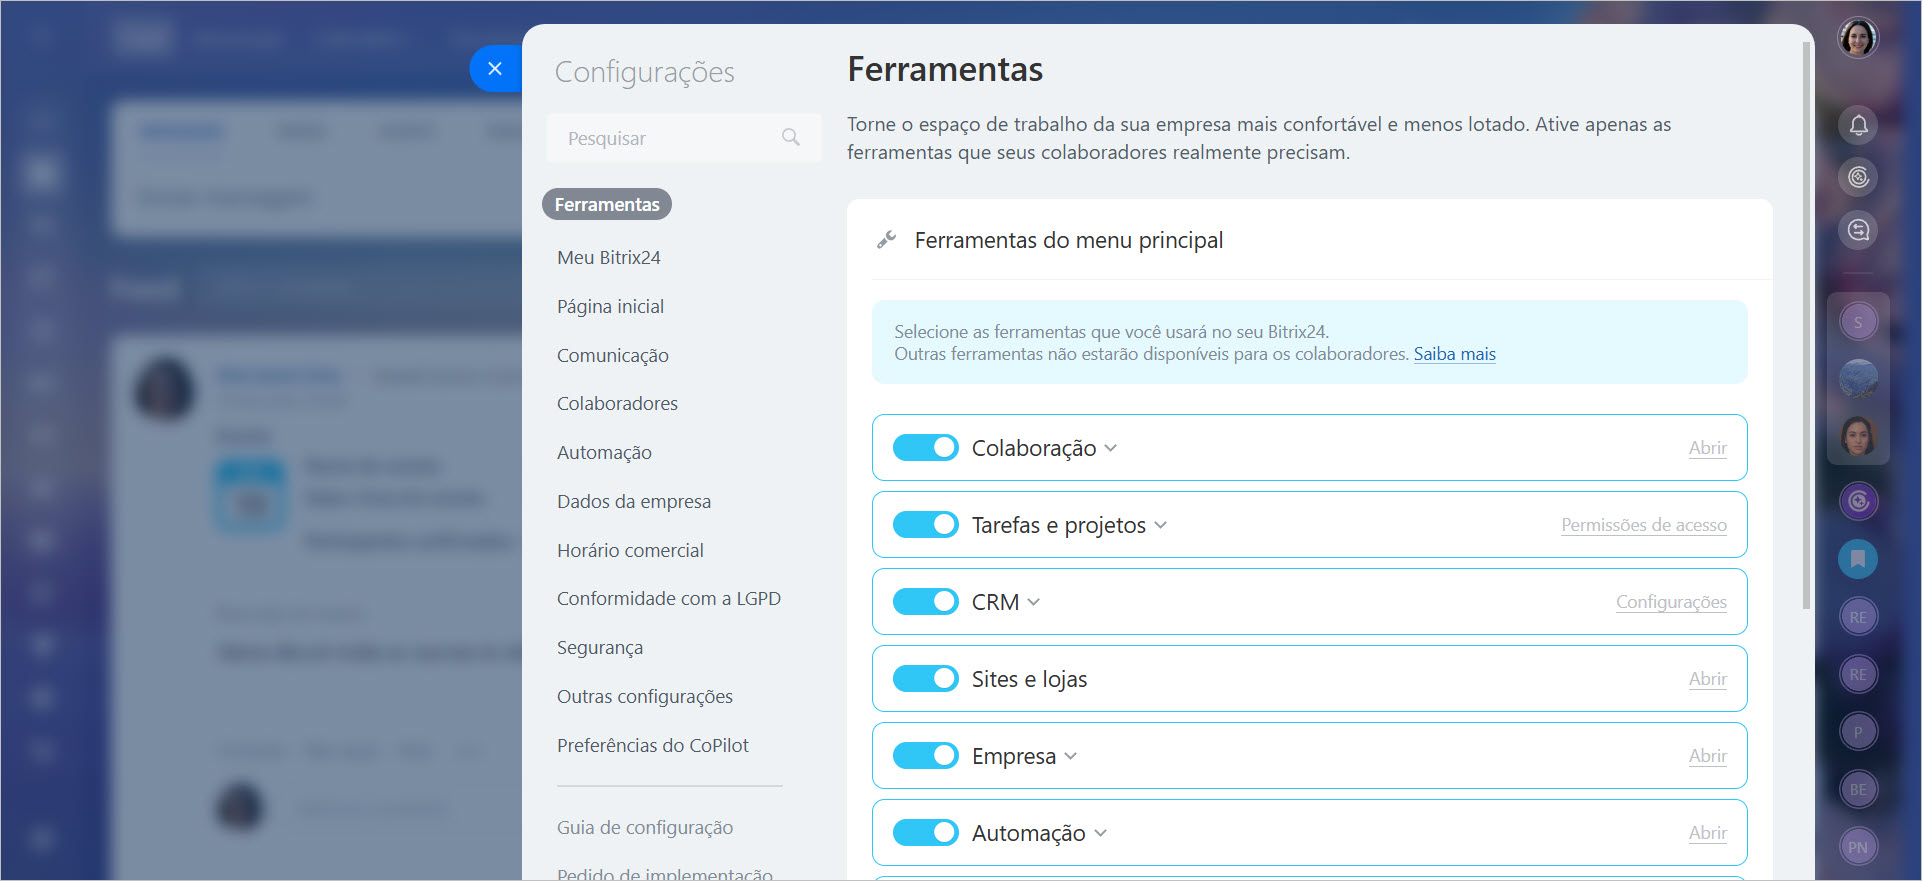The height and width of the screenshot is (881, 1922).
Task: Click the Sites e lojas label
Action: pyautogui.click(x=1029, y=680)
